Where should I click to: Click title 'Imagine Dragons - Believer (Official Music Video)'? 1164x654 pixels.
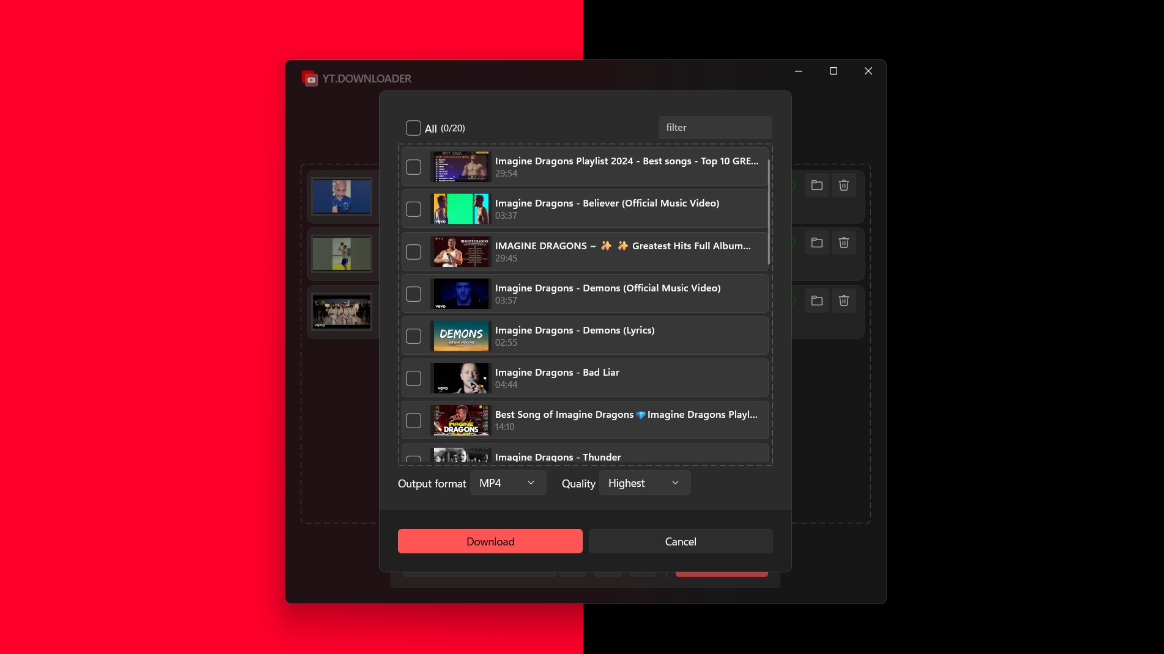tap(607, 203)
